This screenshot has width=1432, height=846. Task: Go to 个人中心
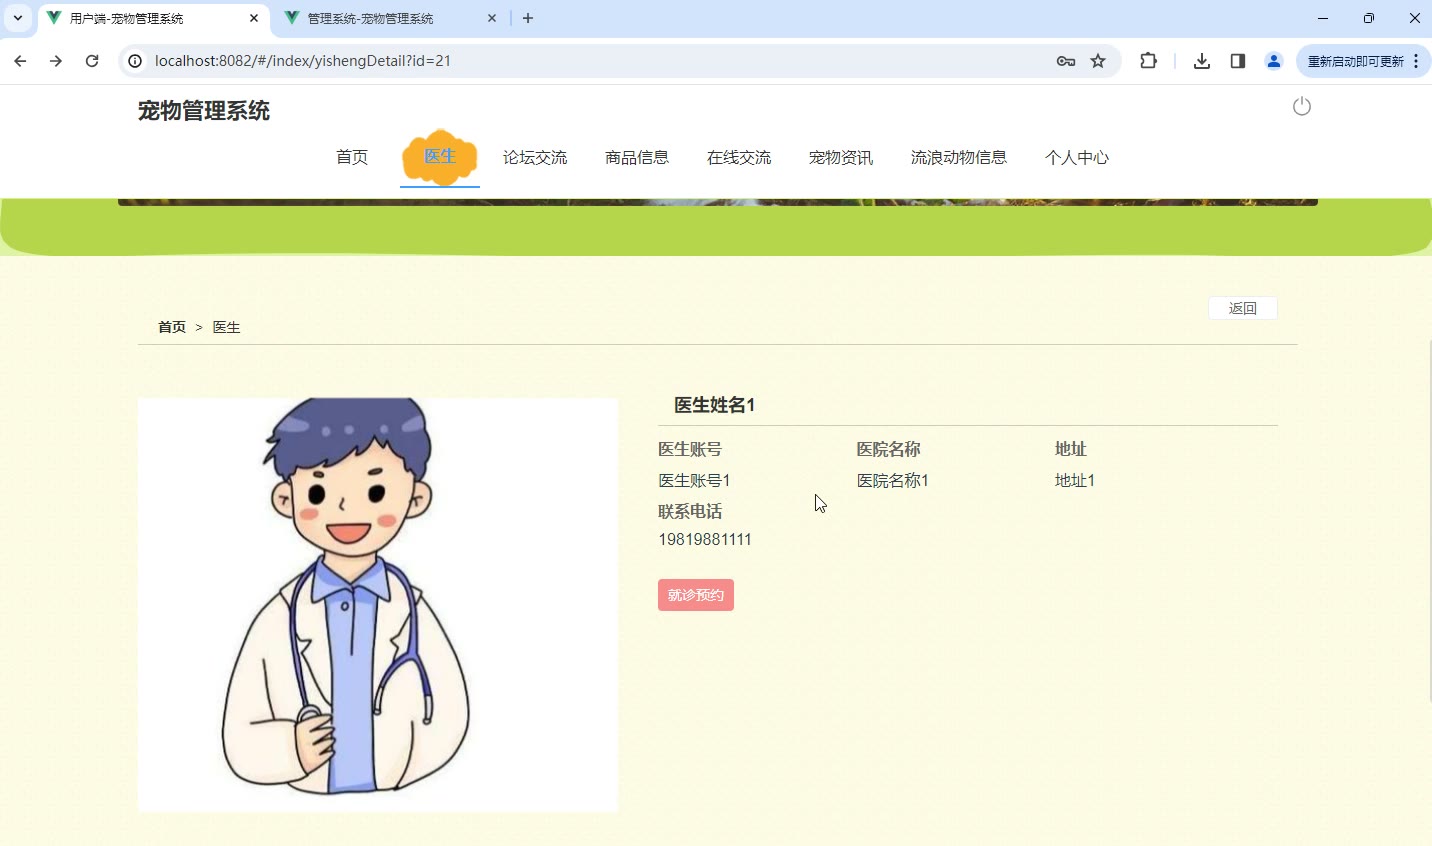click(1077, 157)
